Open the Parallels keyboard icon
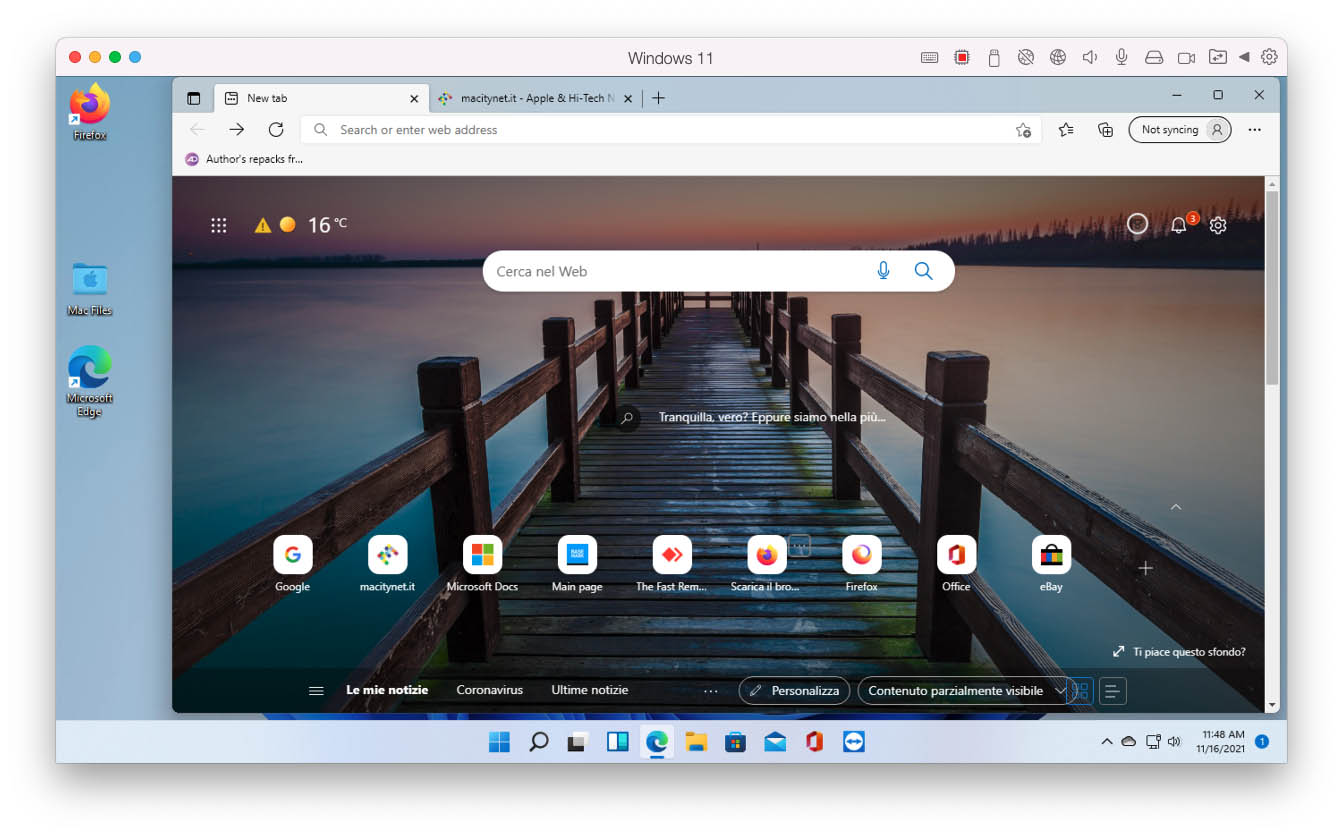The image size is (1343, 837). click(930, 58)
